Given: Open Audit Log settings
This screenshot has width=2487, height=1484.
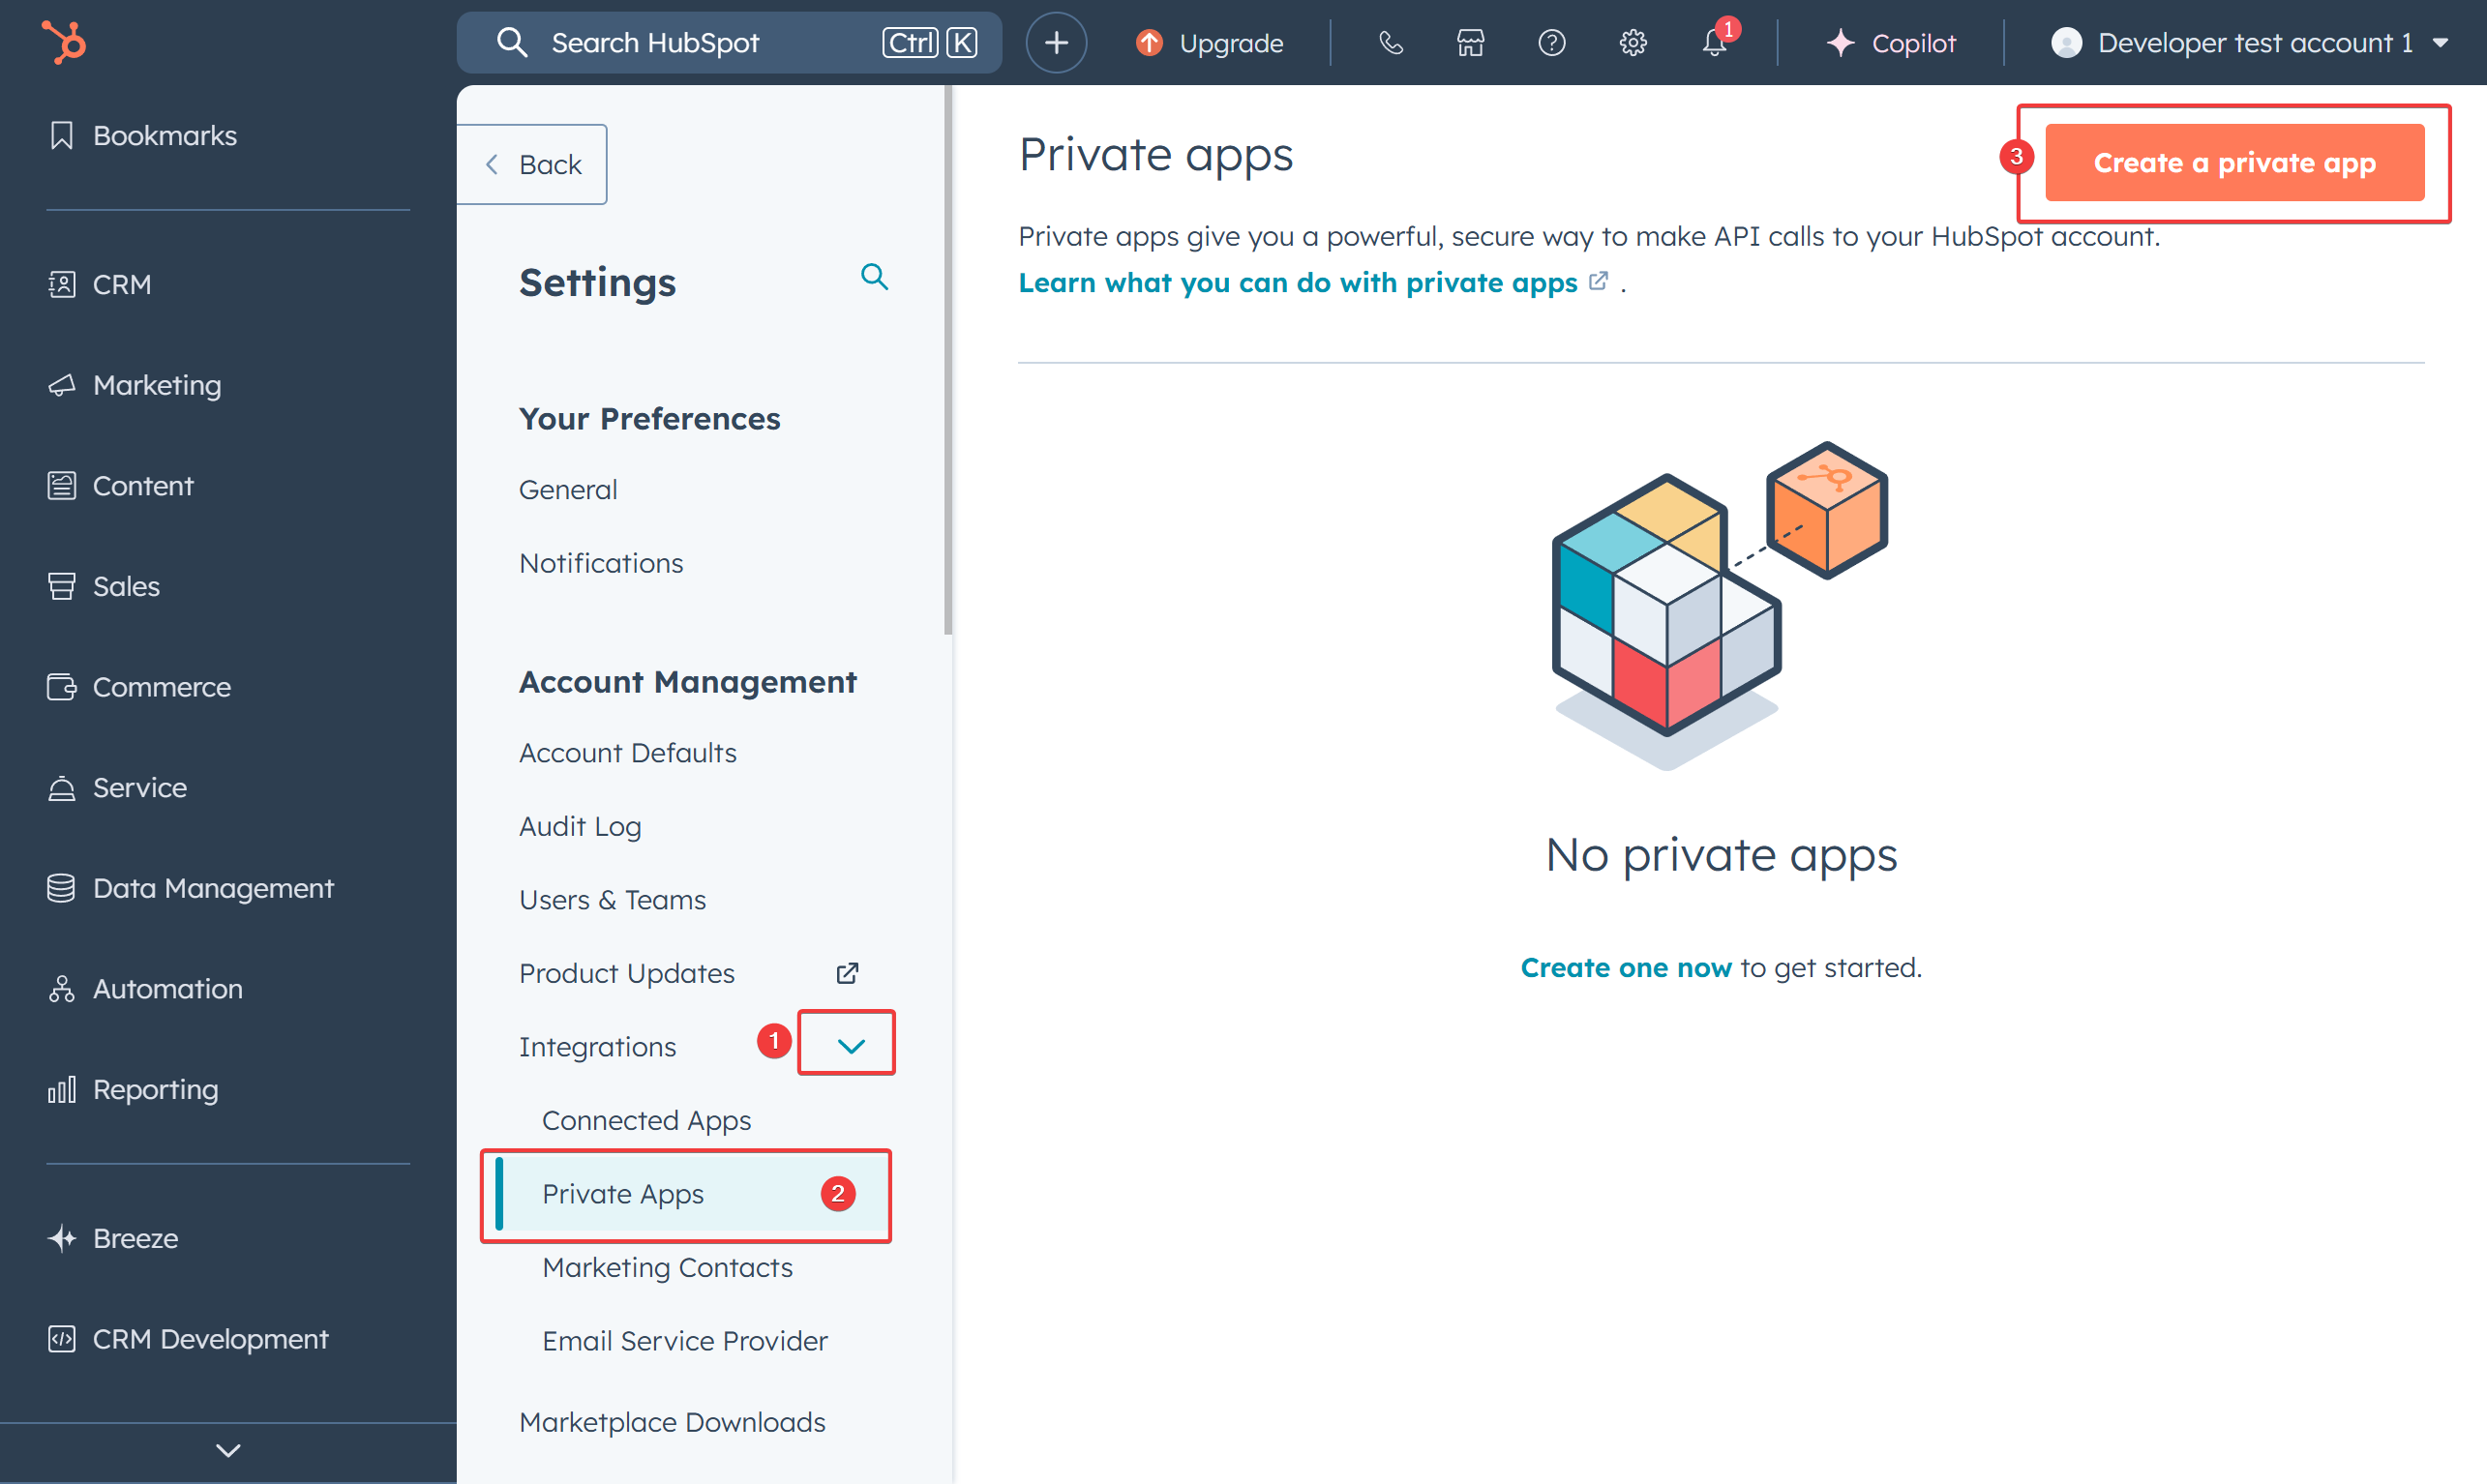Looking at the screenshot, I should click(x=580, y=827).
